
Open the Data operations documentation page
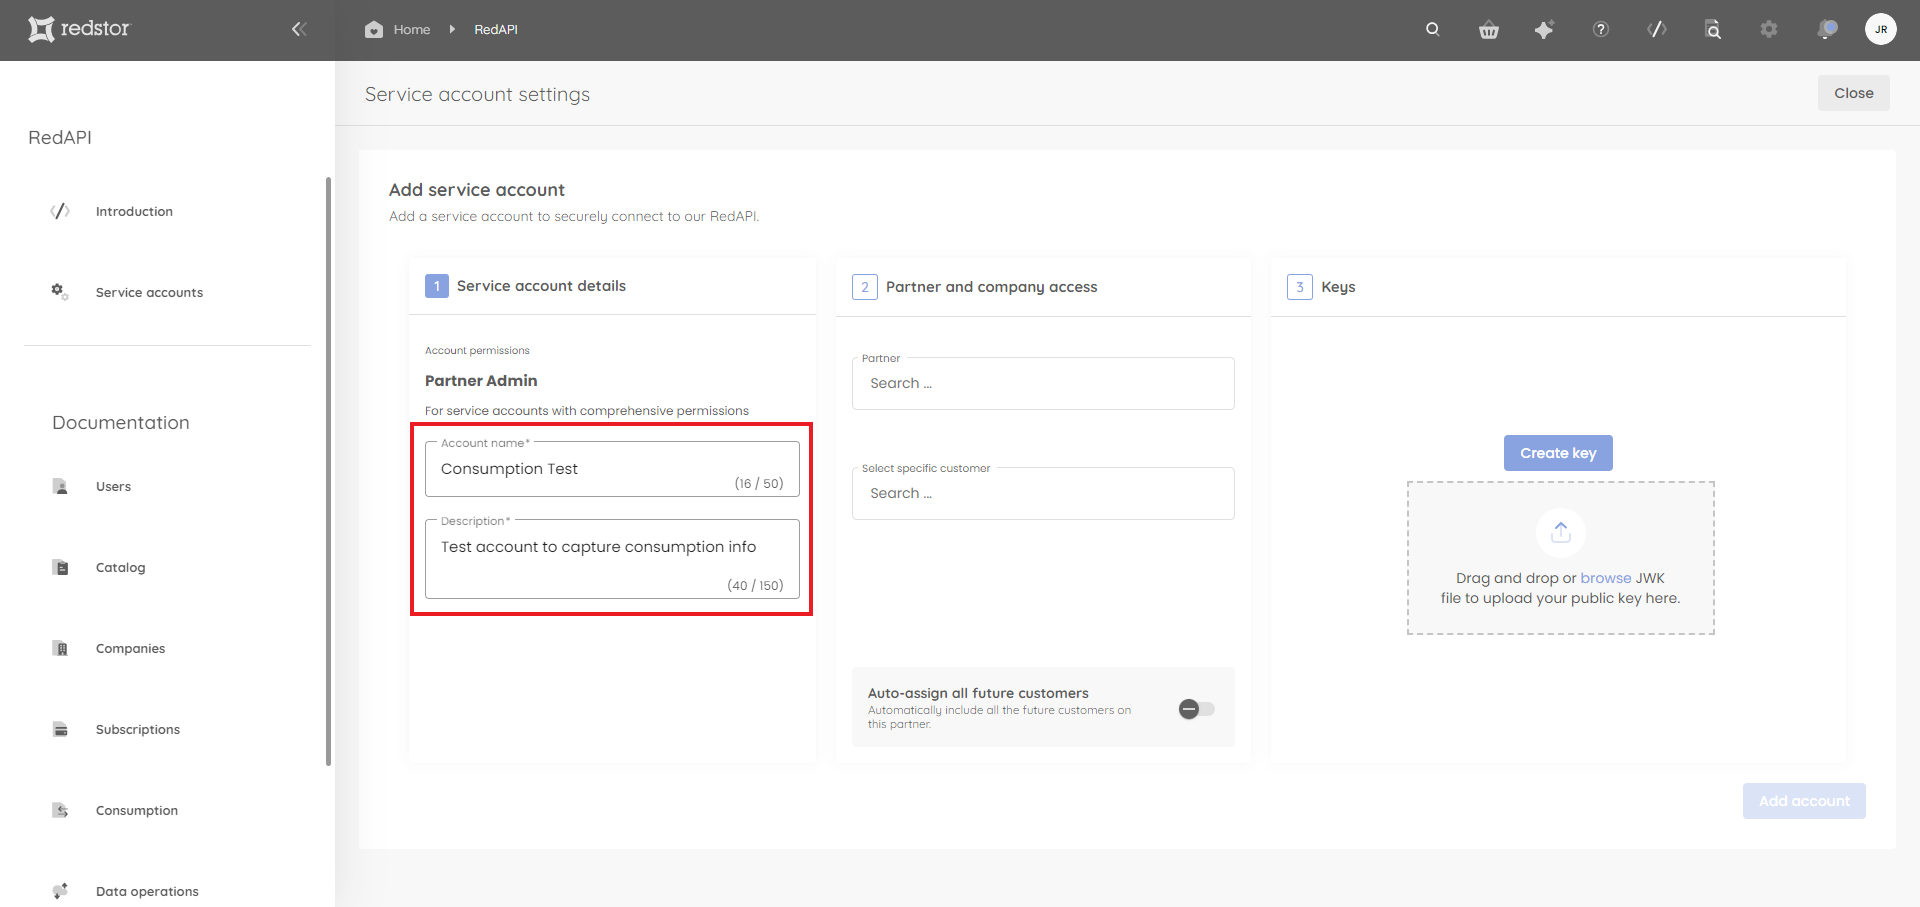147,891
